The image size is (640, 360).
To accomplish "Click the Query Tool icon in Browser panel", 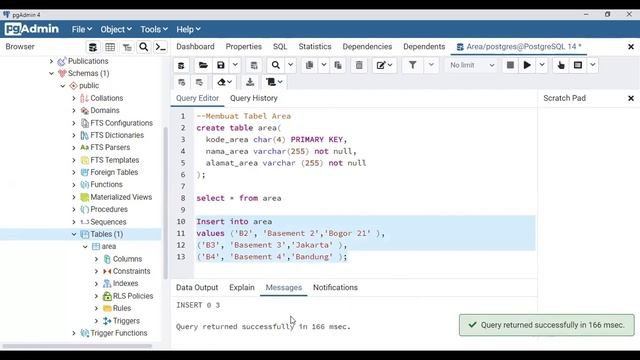I will tap(93, 47).
